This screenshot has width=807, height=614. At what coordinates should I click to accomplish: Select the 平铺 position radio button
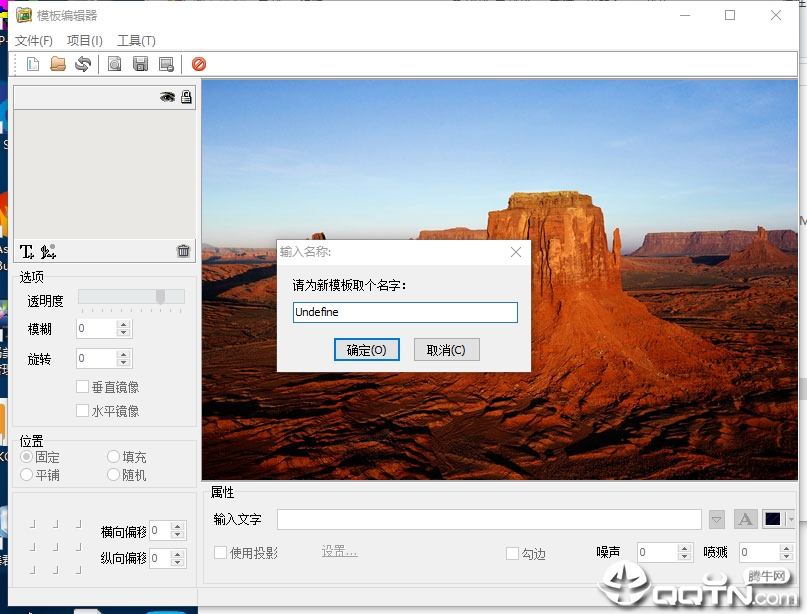[x=26, y=475]
